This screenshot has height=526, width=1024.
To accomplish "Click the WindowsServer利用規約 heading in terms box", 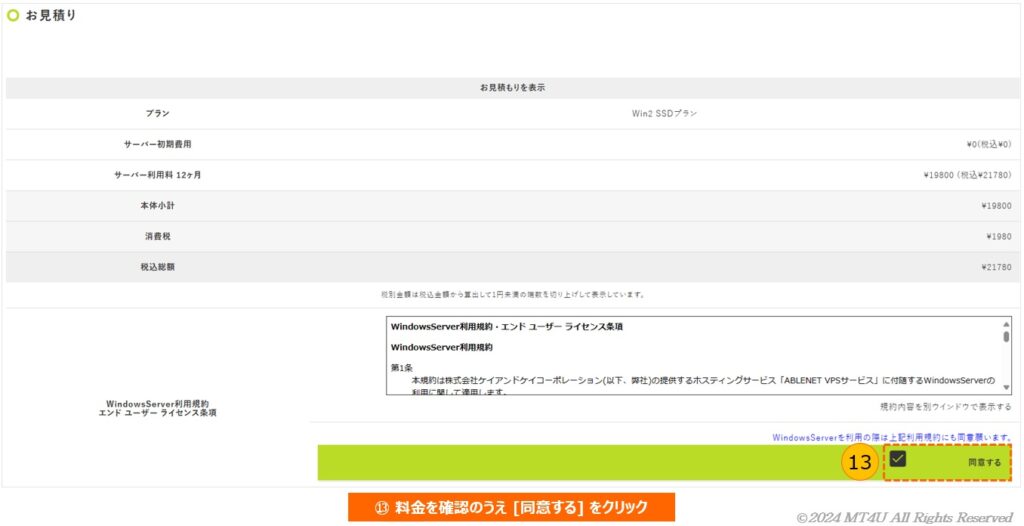I will point(441,348).
